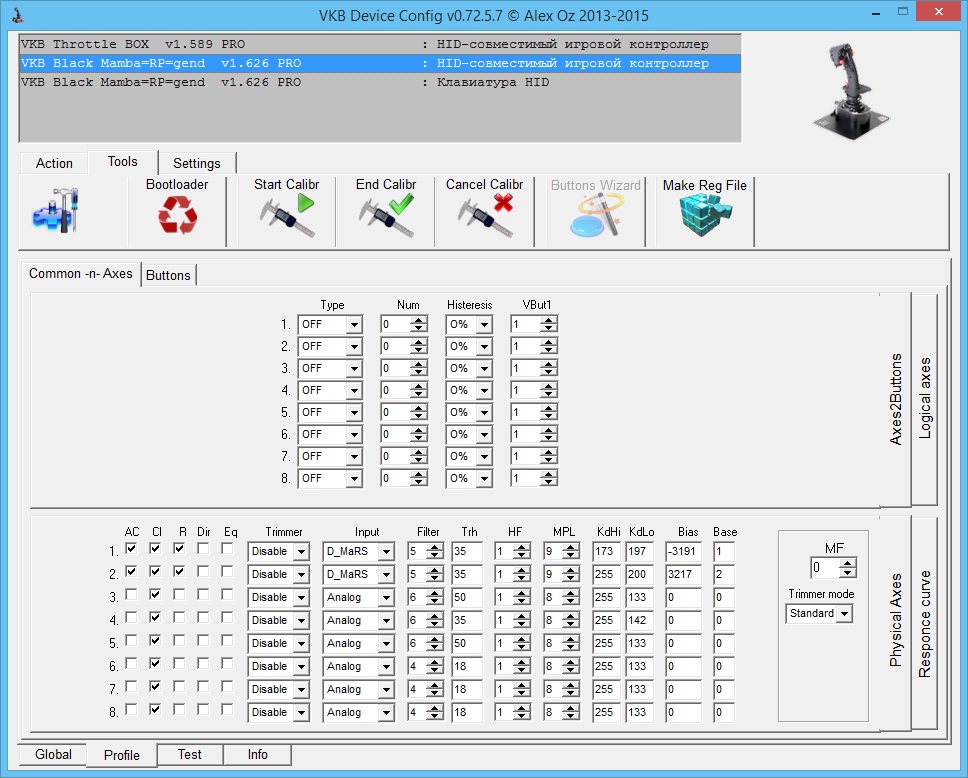
Task: Open the Trimmer dropdown for axis 1
Action: click(x=301, y=552)
